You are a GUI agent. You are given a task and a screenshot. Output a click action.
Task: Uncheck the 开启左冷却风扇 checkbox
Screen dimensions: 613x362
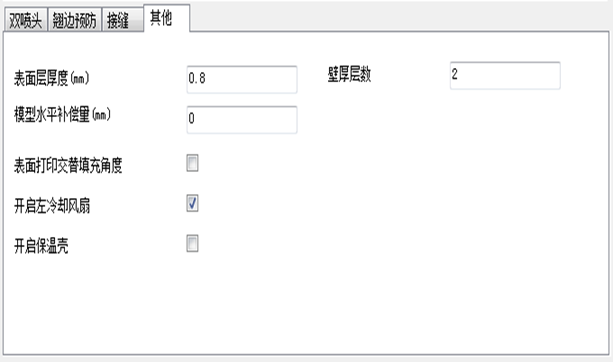point(192,203)
